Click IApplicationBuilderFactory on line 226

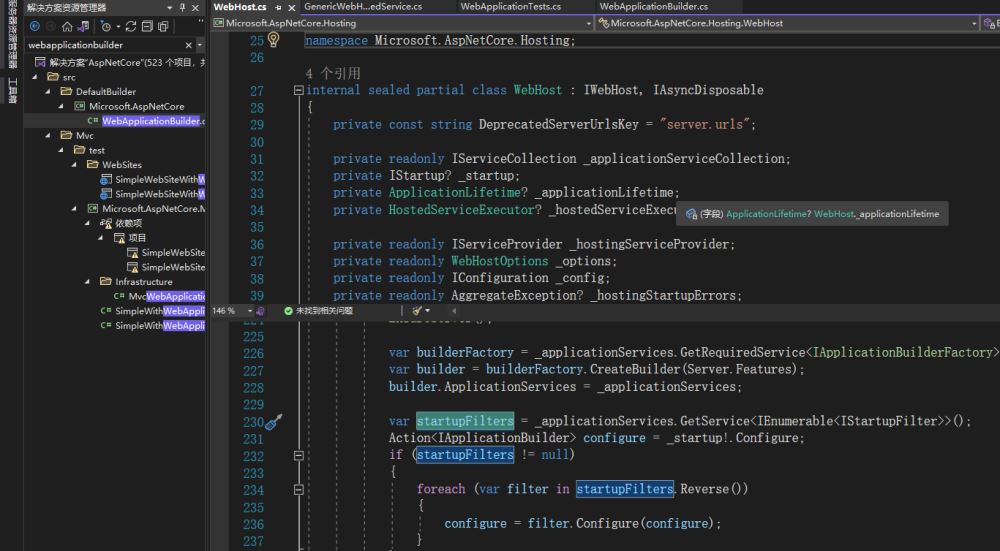pyautogui.click(x=903, y=353)
